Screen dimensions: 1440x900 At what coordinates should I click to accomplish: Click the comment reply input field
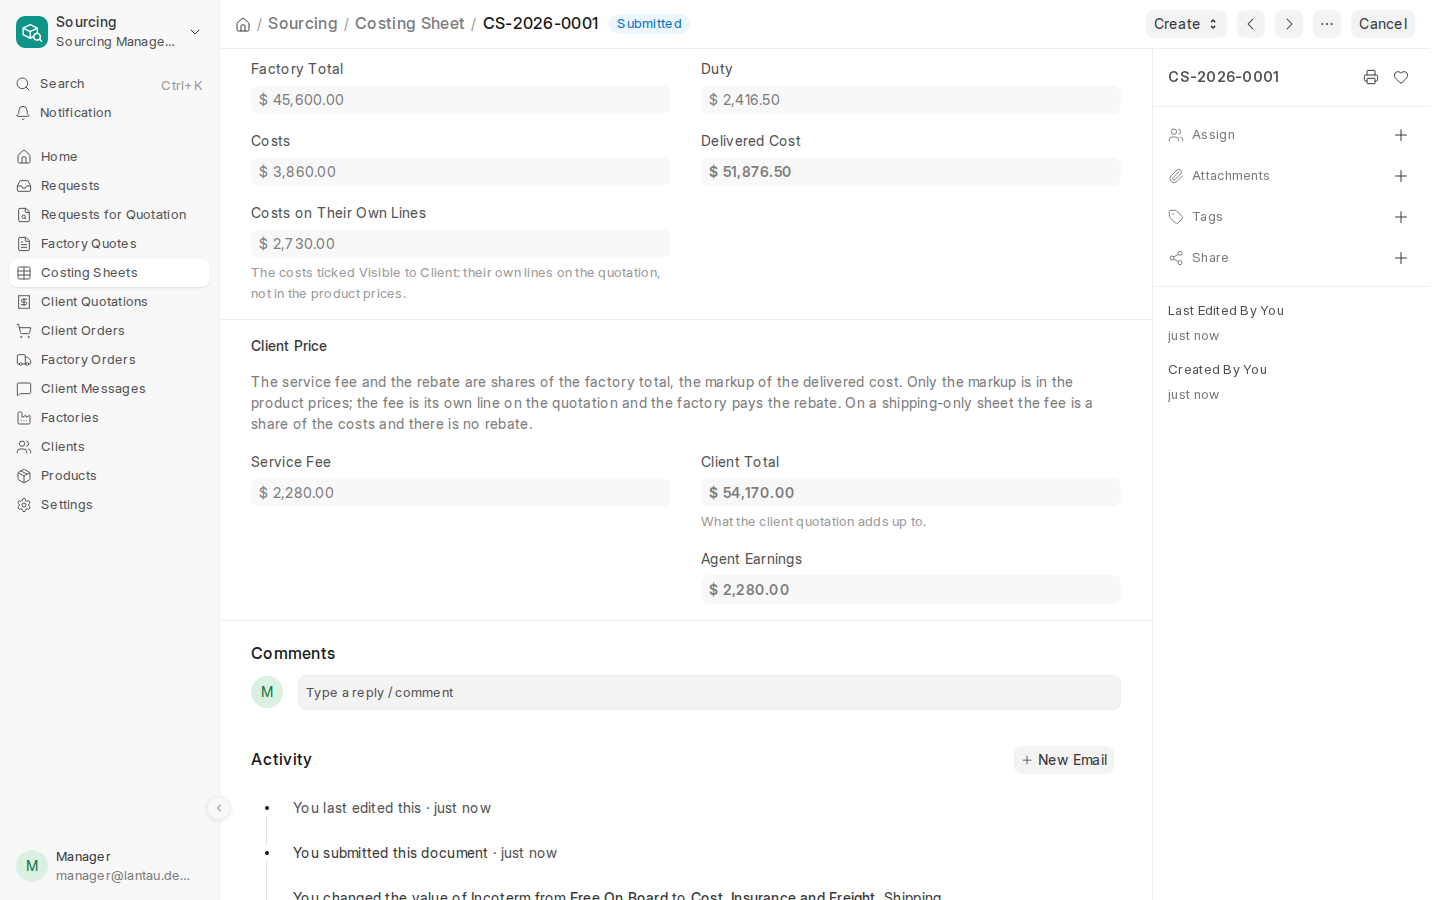coord(709,692)
